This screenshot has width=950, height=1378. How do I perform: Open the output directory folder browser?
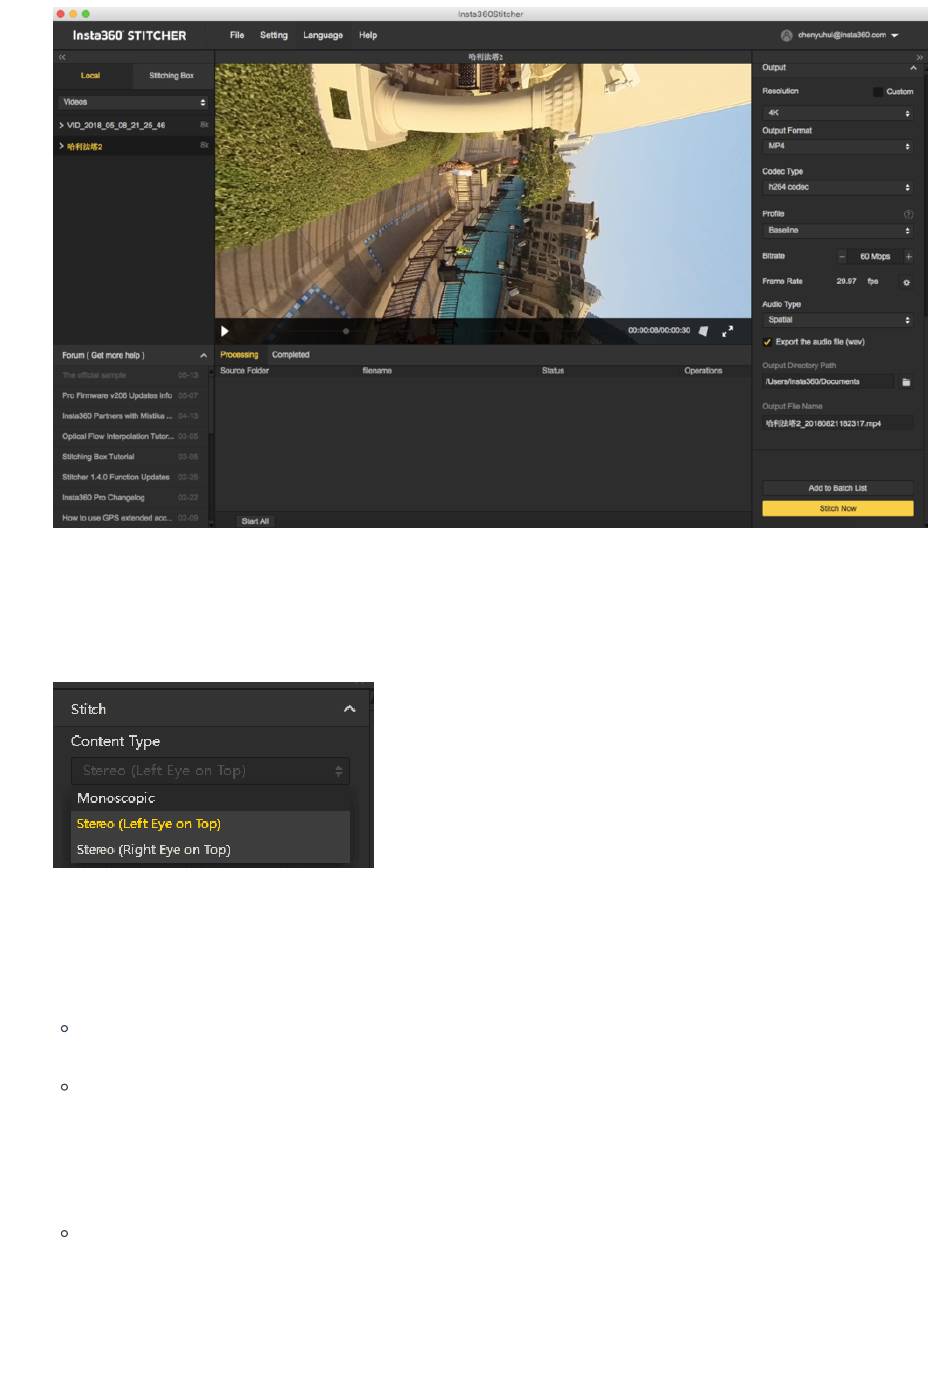(x=906, y=382)
